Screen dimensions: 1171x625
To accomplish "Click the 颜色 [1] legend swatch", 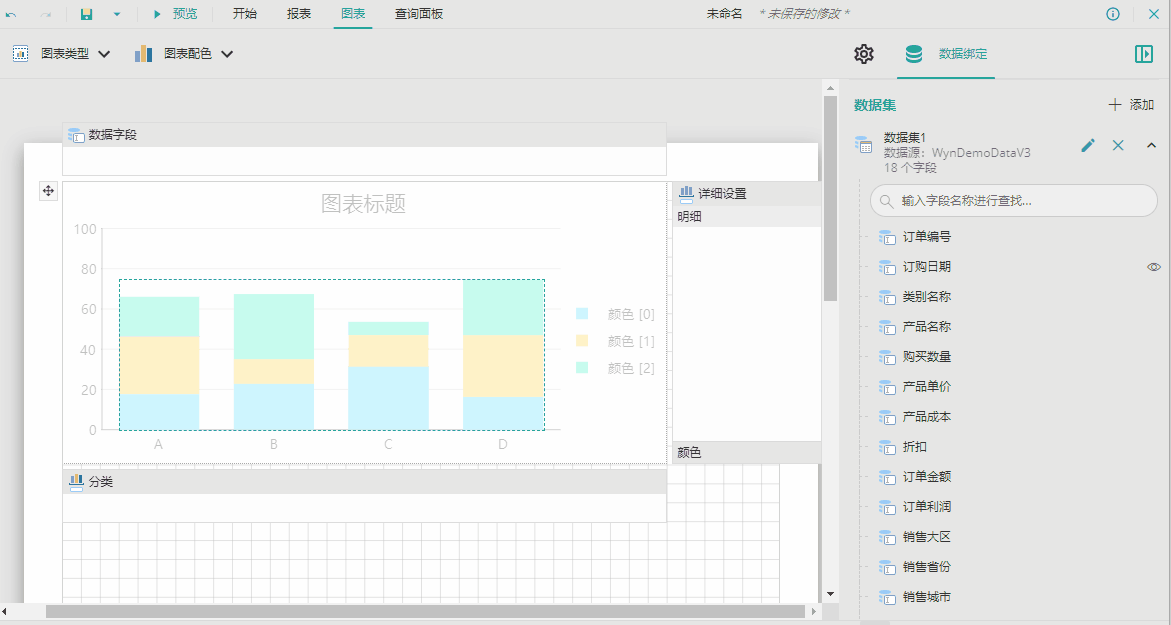I will (x=582, y=341).
